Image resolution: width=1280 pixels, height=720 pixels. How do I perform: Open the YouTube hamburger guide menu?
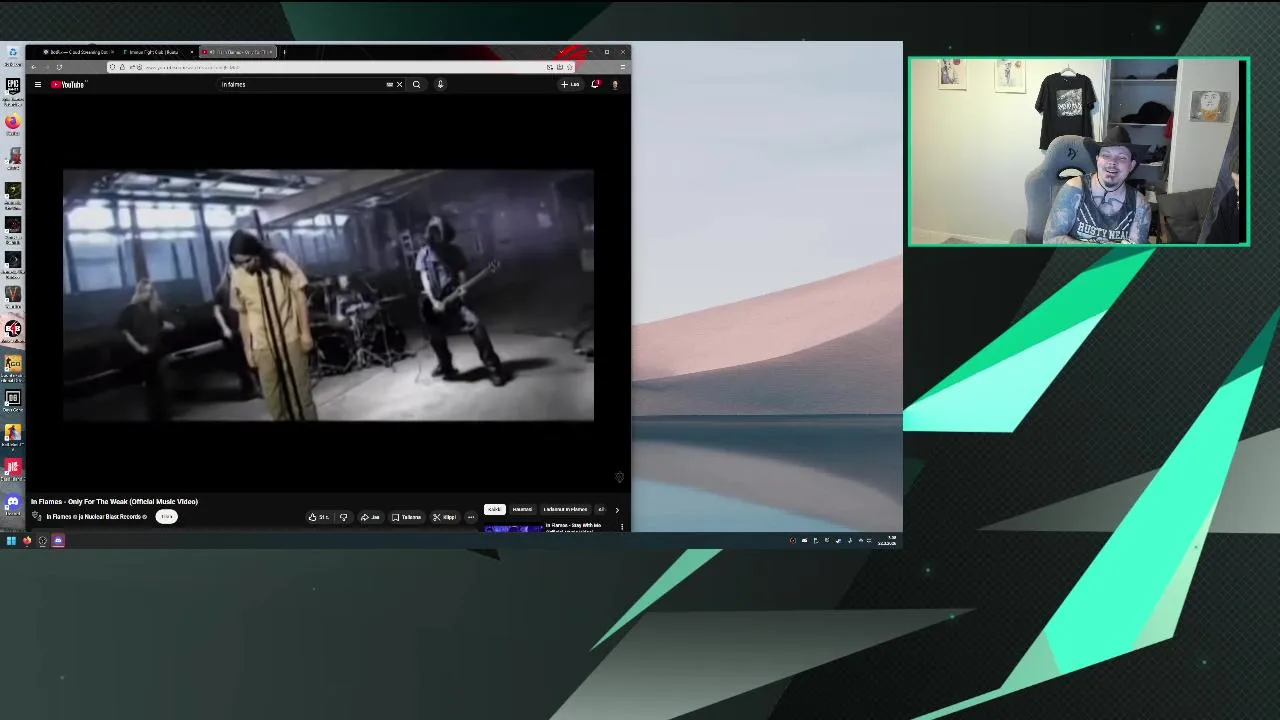click(x=38, y=84)
